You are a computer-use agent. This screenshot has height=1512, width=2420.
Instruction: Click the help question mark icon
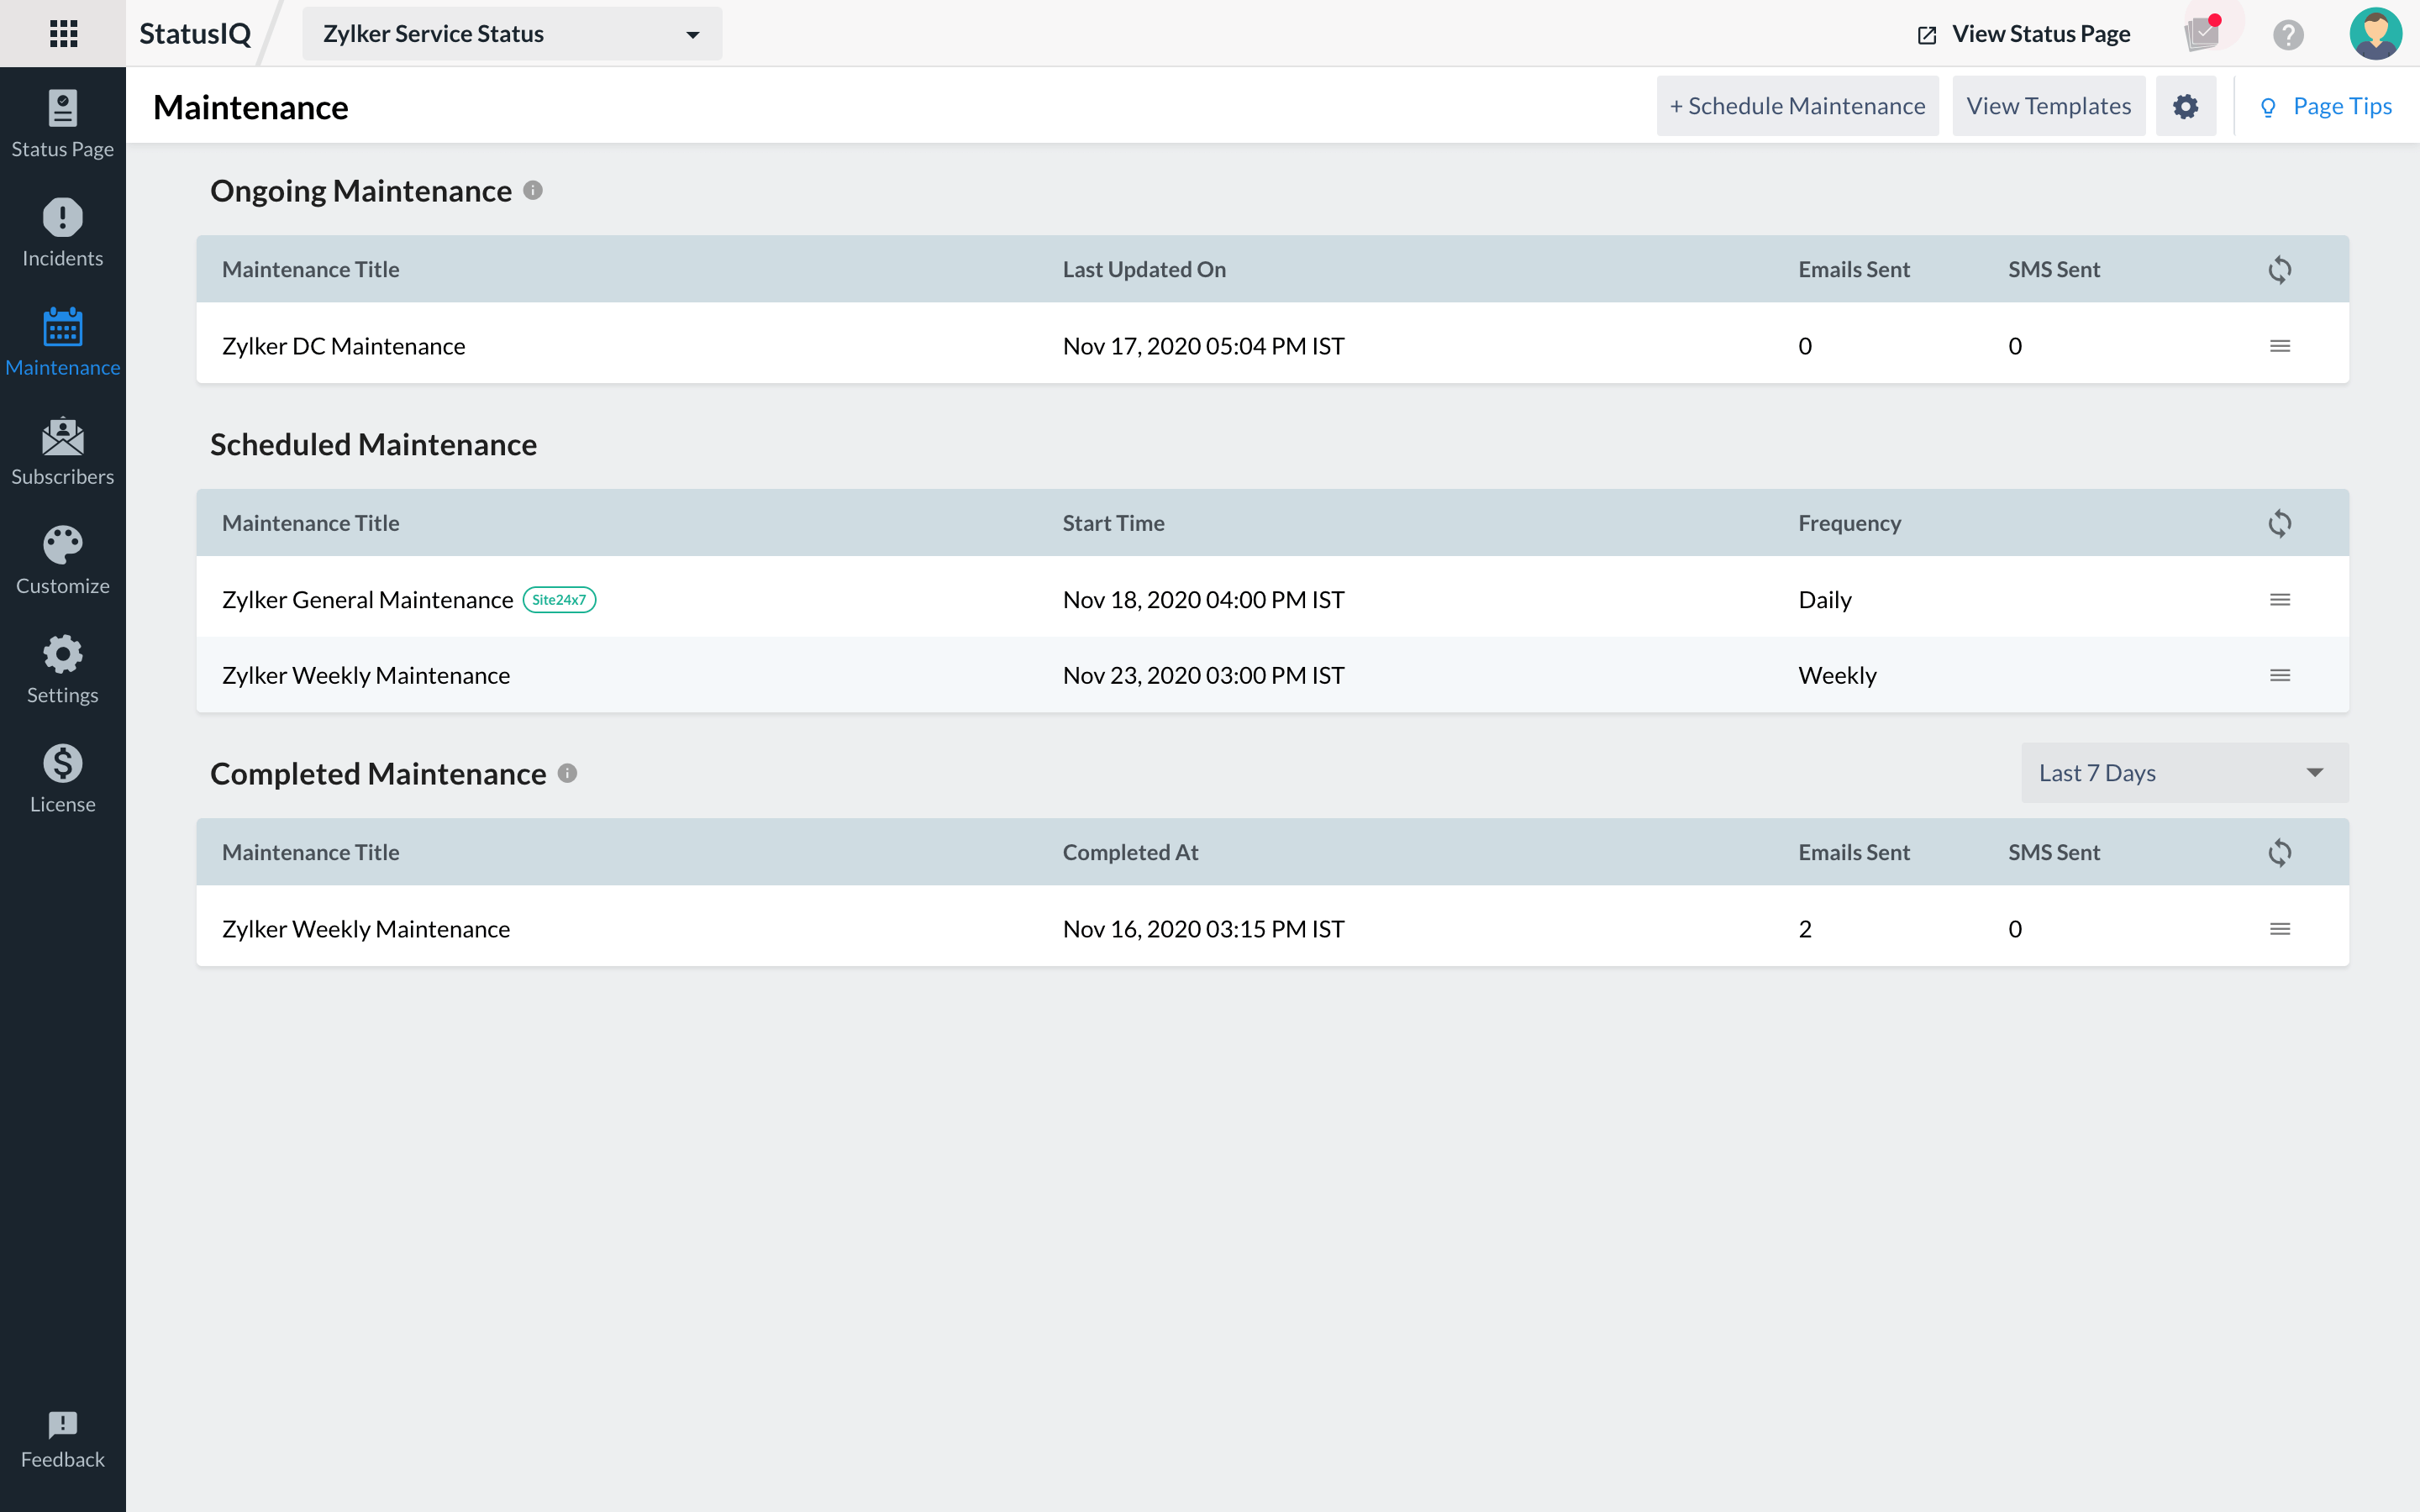2288,34
